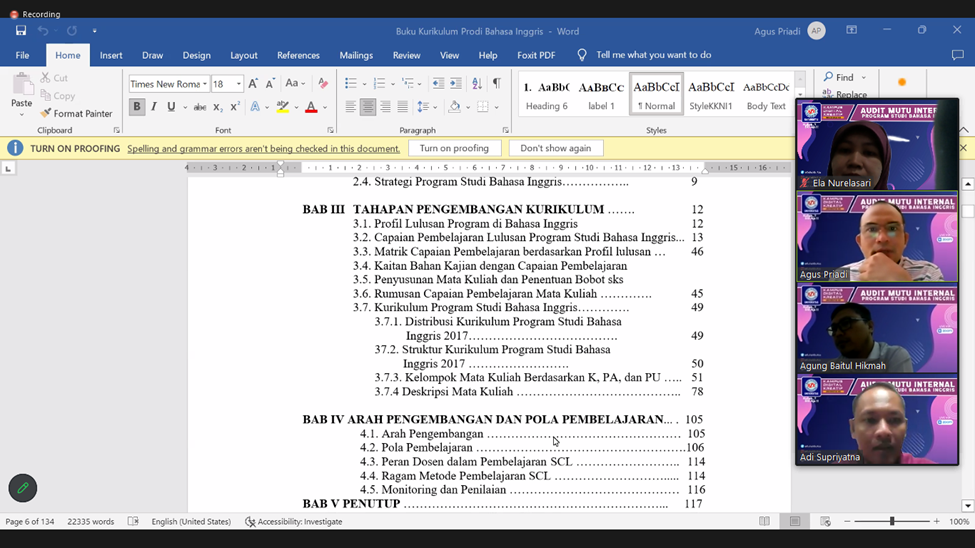Open Ribbon Display Options
The height and width of the screenshot is (548, 975).
coord(851,30)
